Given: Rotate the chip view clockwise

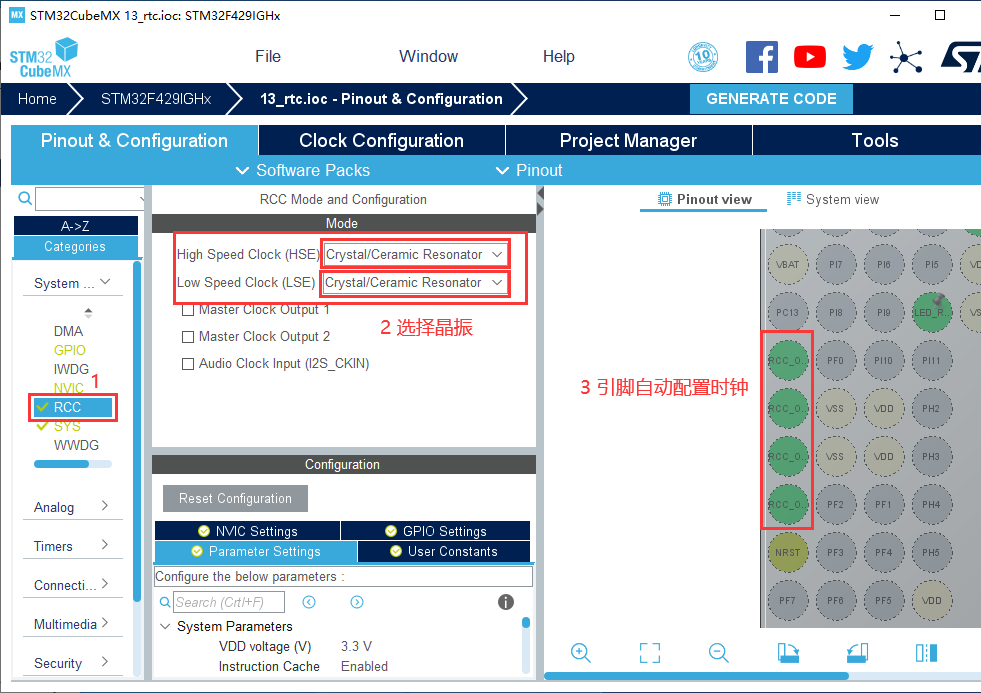Looking at the screenshot, I should 788,653.
